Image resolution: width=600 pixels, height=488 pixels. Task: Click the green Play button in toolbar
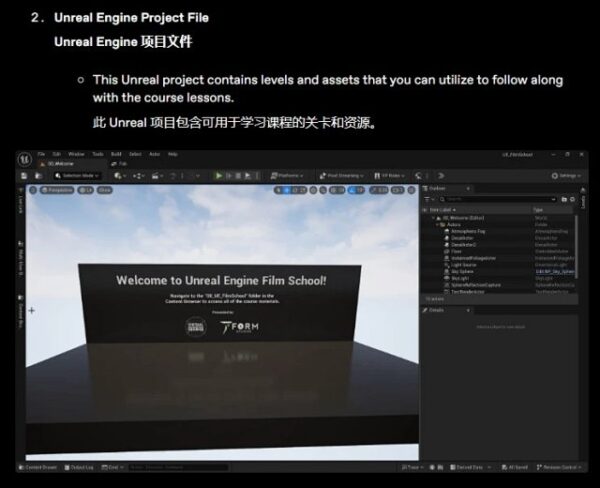219,175
